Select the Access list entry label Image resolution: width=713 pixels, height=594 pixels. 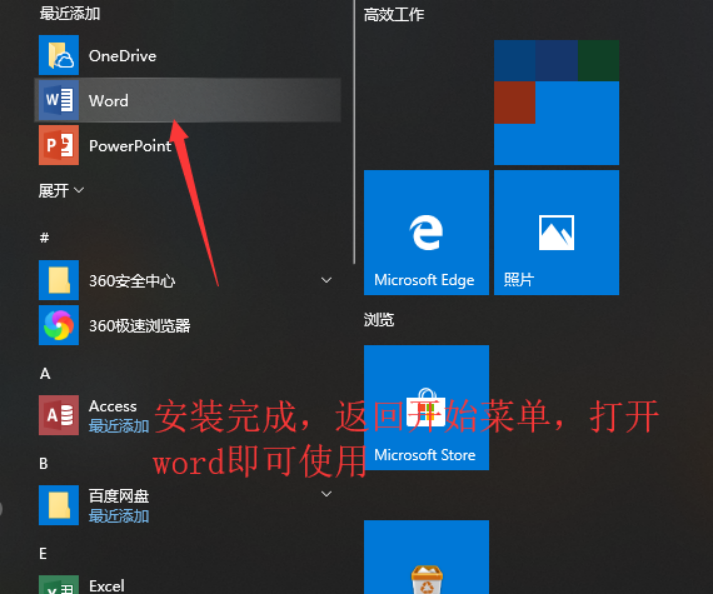113,406
